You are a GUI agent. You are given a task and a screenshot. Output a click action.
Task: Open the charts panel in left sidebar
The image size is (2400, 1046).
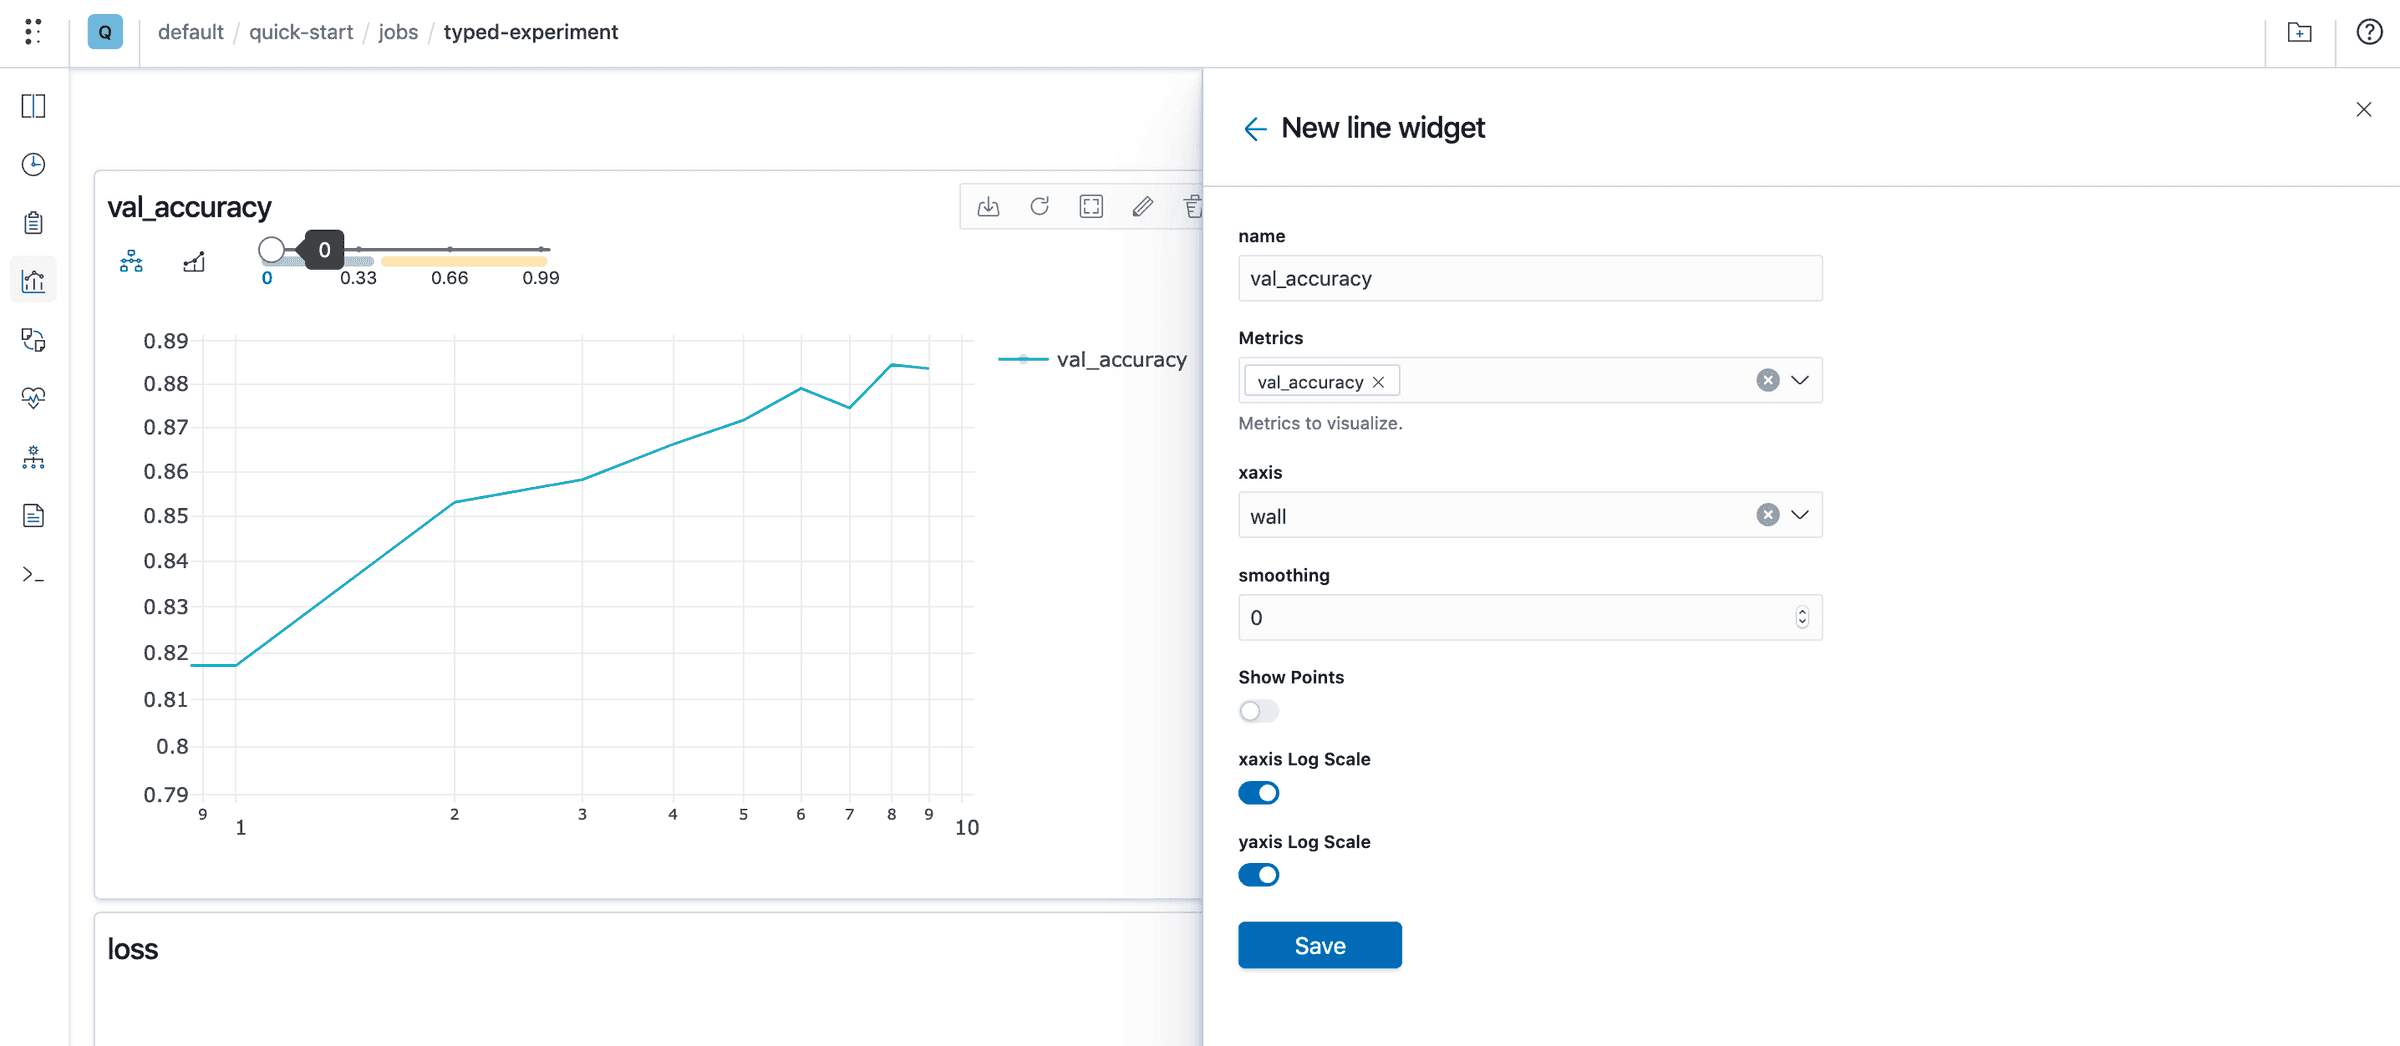point(33,280)
